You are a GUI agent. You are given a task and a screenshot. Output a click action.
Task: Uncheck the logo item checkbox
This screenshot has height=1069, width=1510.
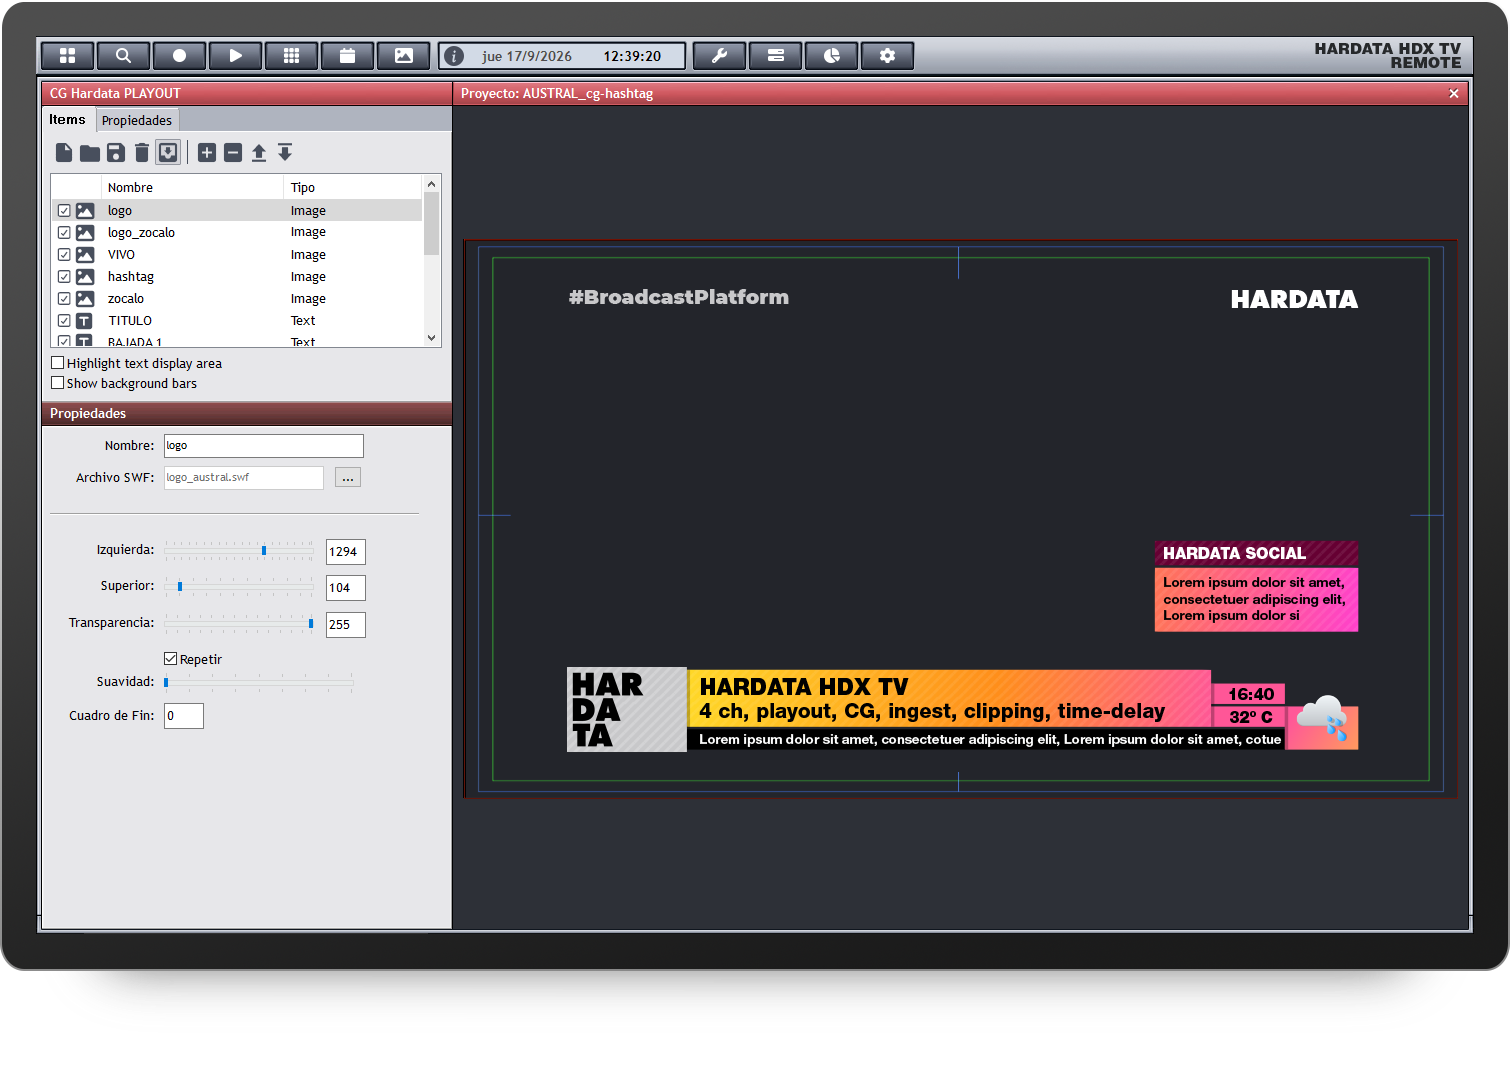64,211
